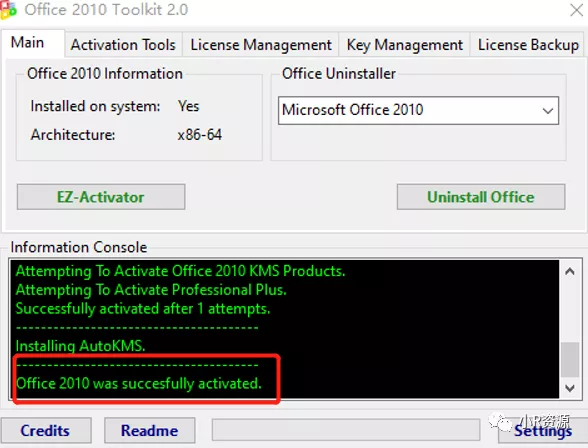Click the line 'Installing AutoKMS.'
Viewport: 588px width, 448px height.
click(x=80, y=345)
